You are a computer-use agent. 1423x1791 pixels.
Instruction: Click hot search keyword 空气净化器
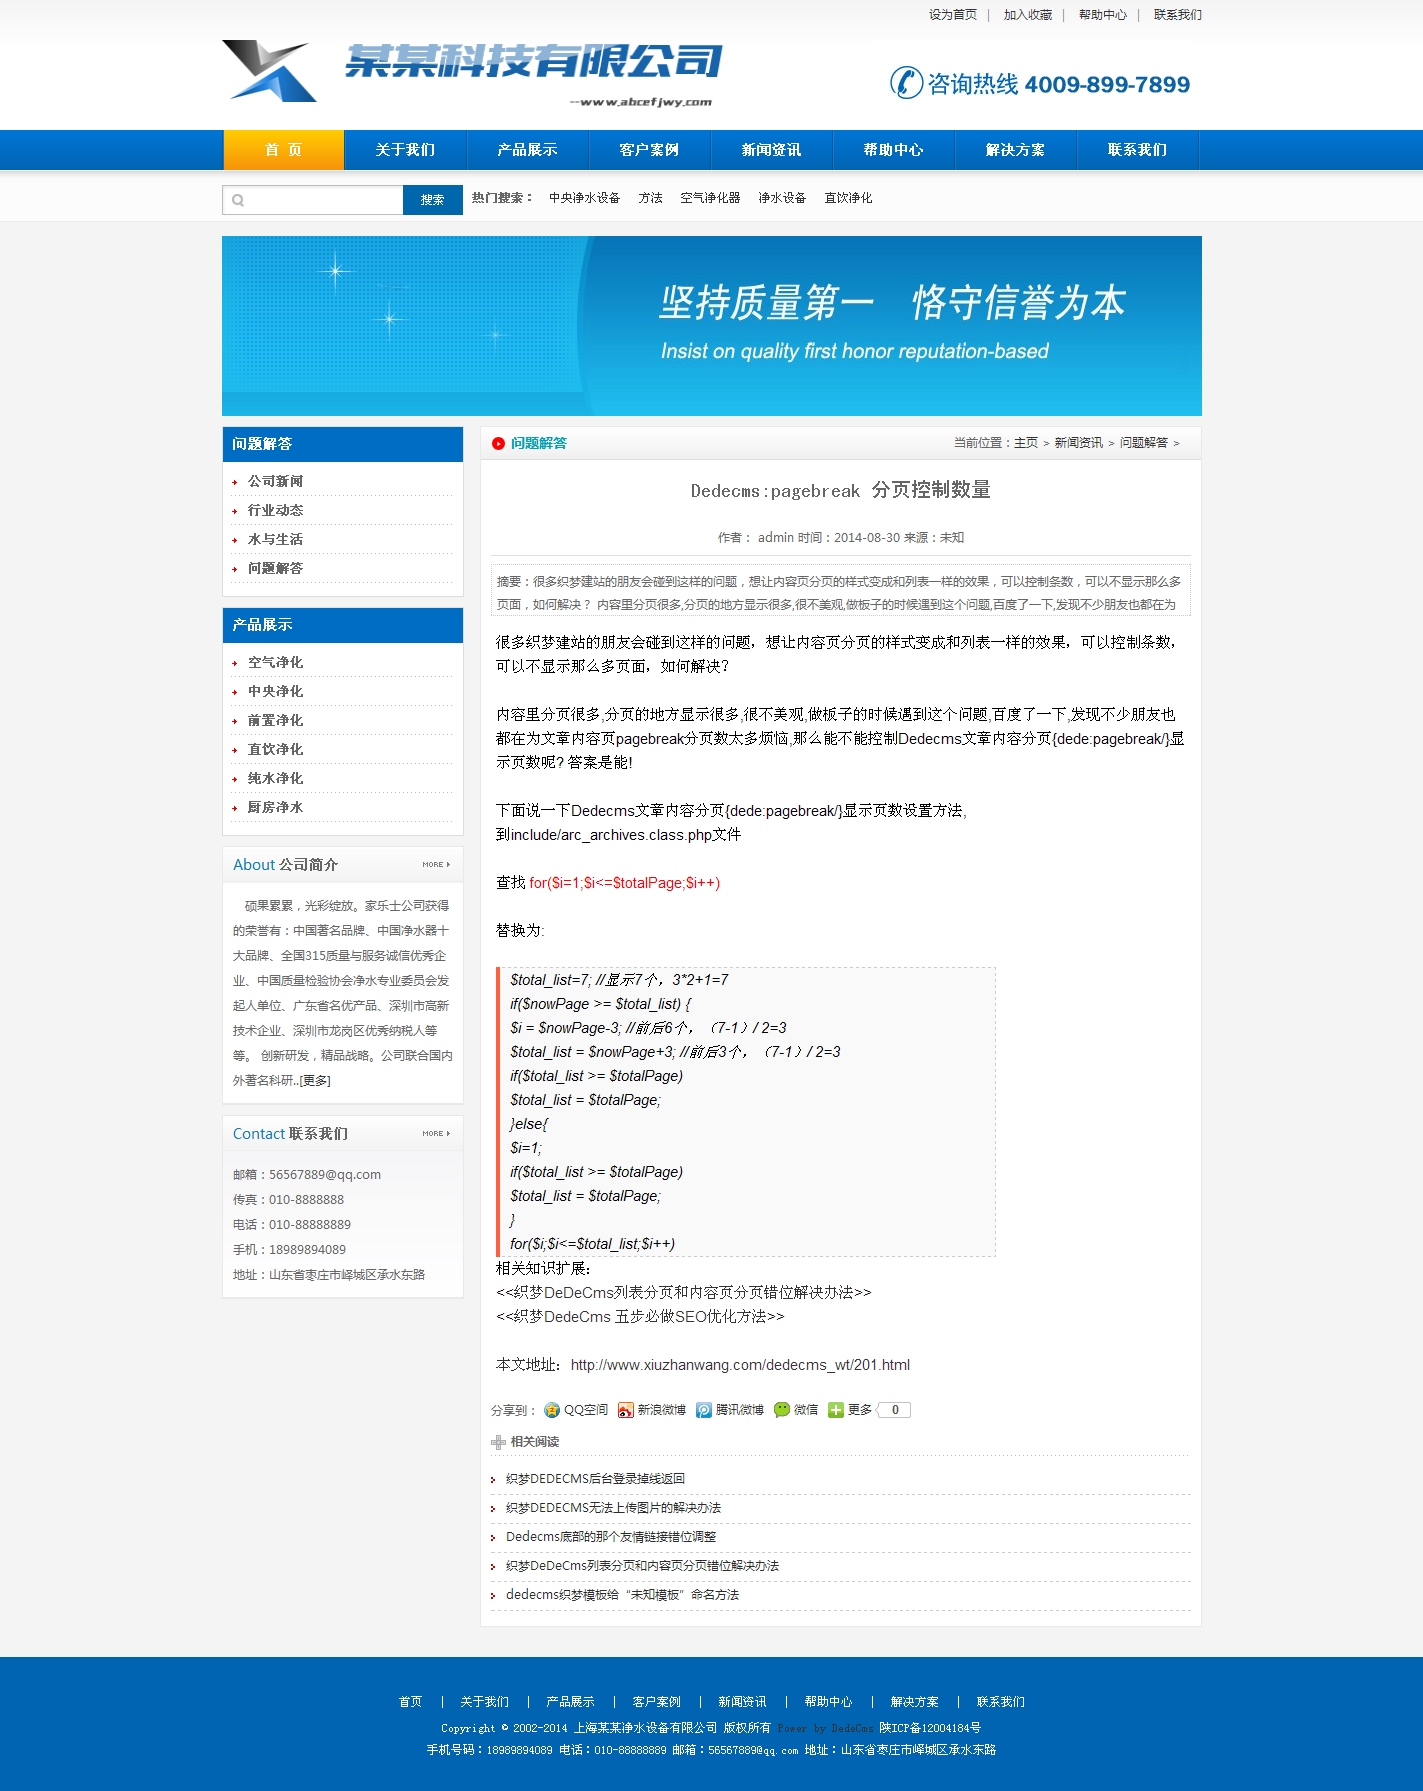[x=710, y=198]
